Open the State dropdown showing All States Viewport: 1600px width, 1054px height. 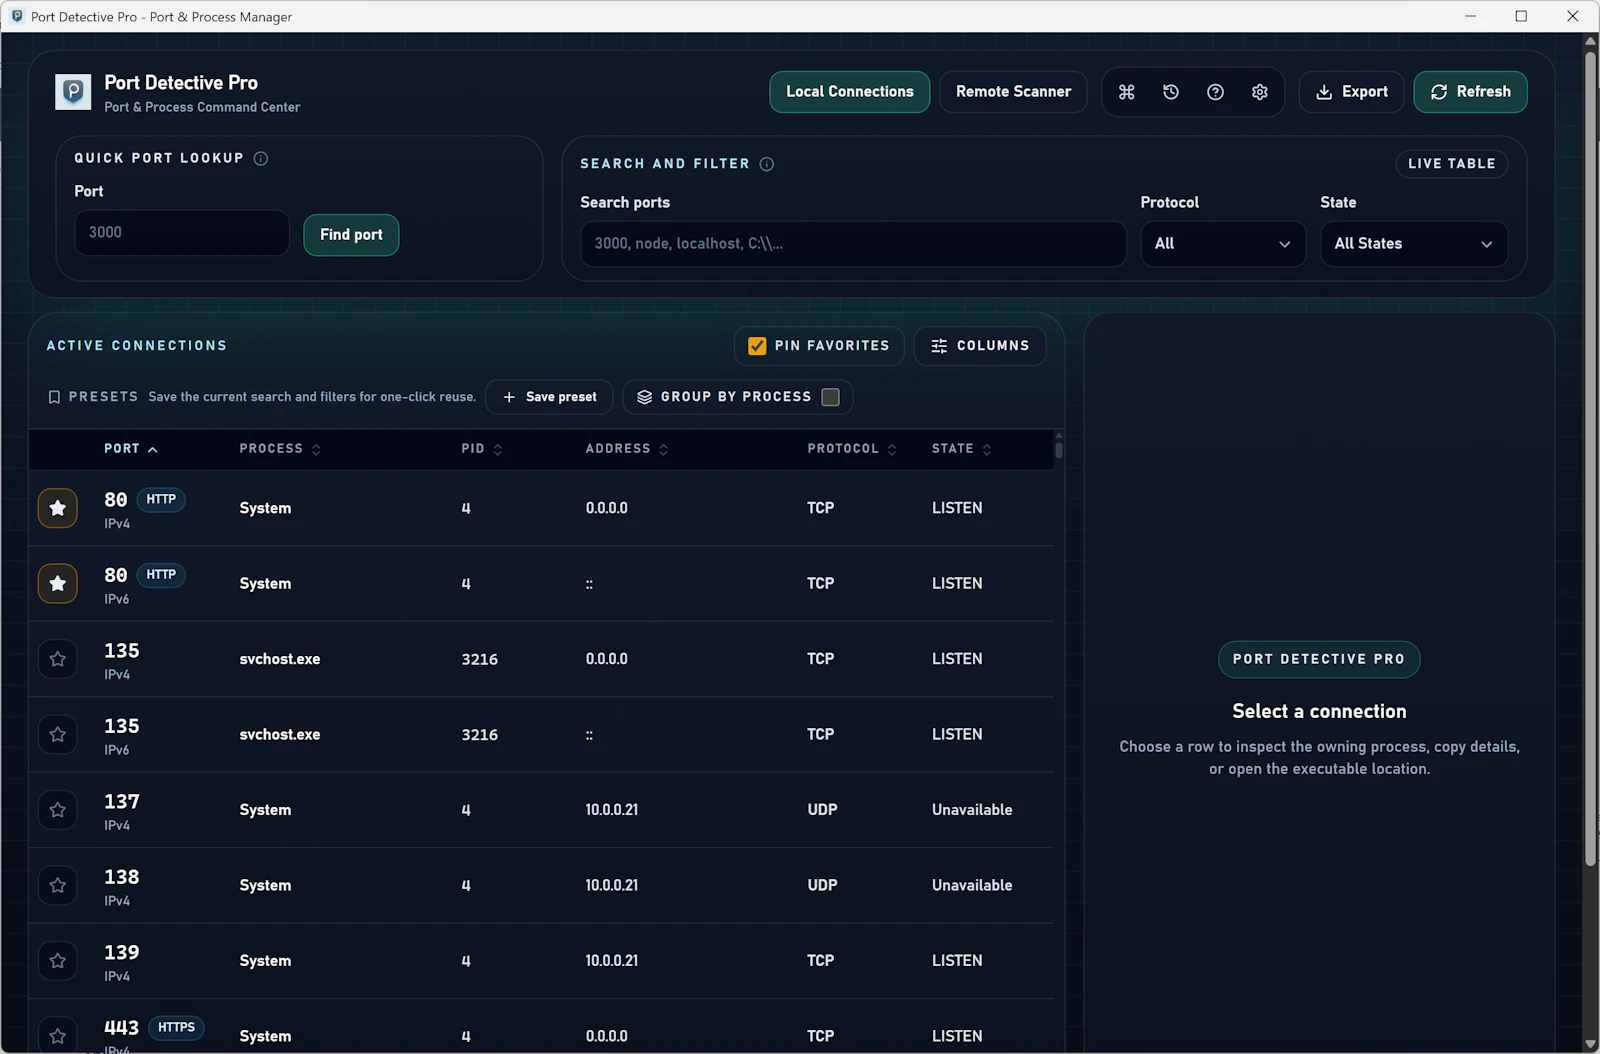click(1414, 244)
